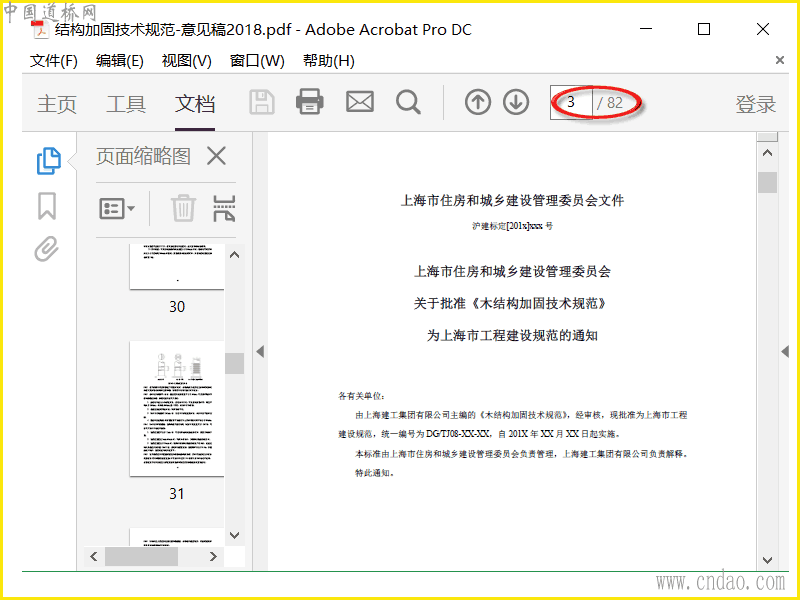The height and width of the screenshot is (600, 800).
Task: Close the page thumbnails panel
Action: [x=216, y=156]
